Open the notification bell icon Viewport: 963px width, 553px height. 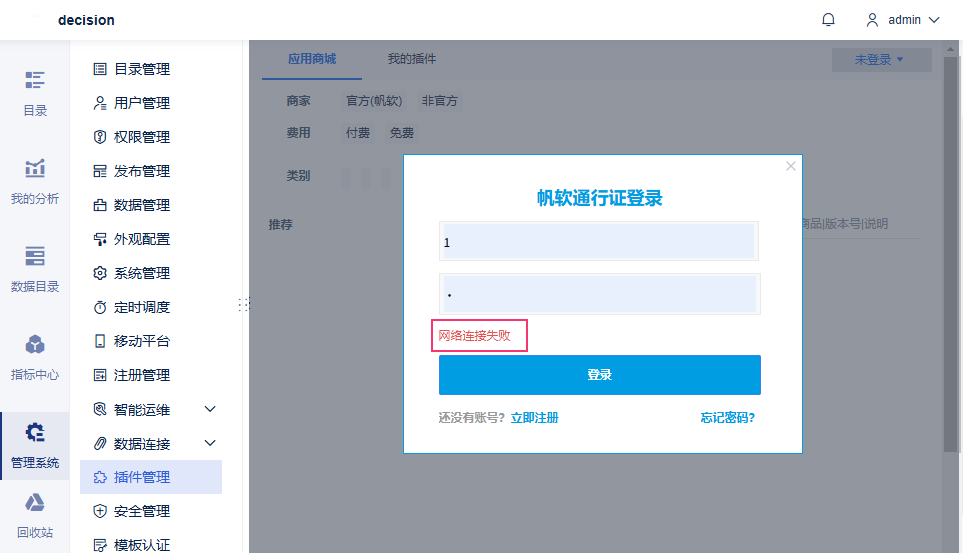click(828, 20)
